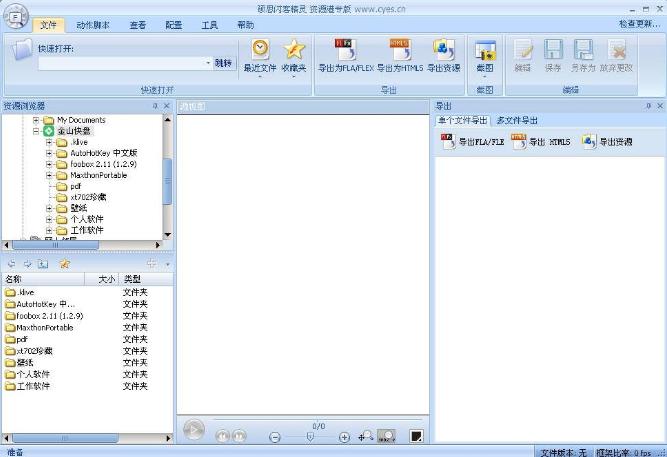Click 导出为HTML5 ribbon icon
The image size is (667, 457).
coord(400,50)
